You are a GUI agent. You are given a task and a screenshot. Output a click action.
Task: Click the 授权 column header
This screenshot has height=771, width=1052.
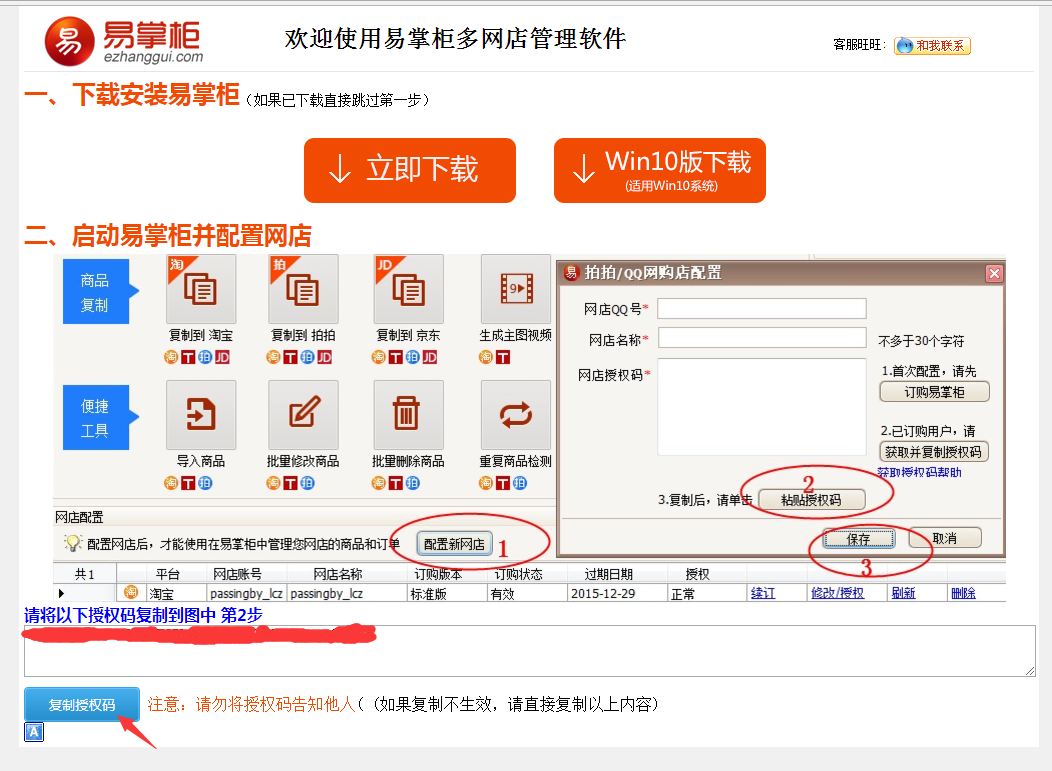click(698, 574)
